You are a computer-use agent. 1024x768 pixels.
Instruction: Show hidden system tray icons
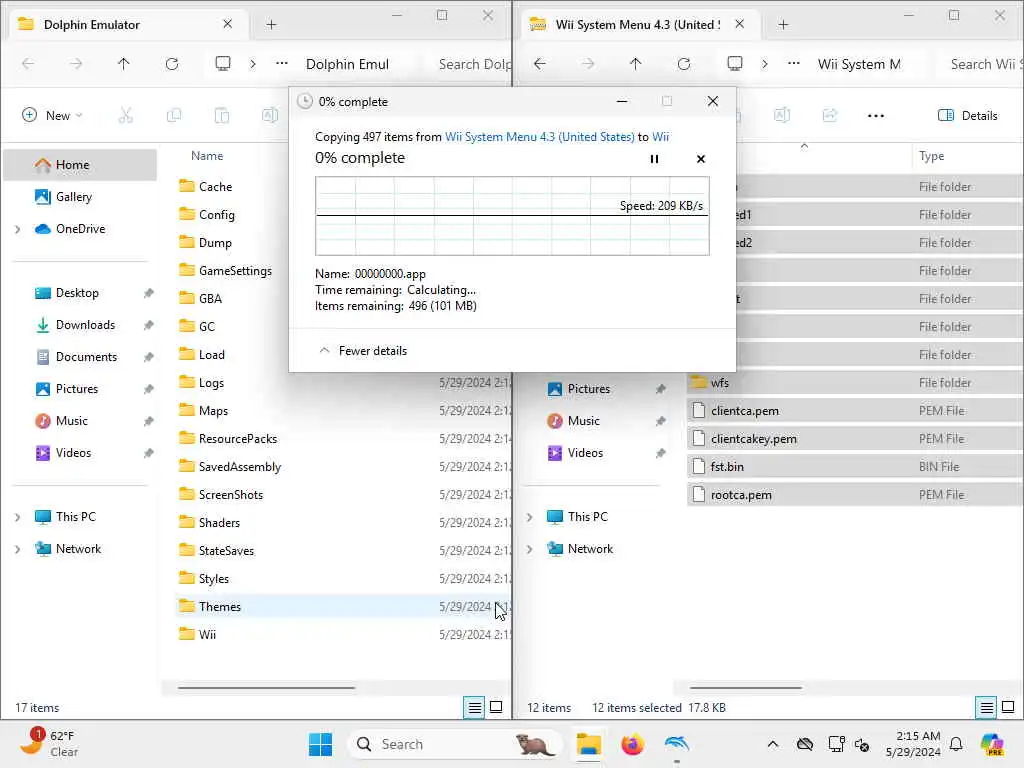pyautogui.click(x=773, y=744)
